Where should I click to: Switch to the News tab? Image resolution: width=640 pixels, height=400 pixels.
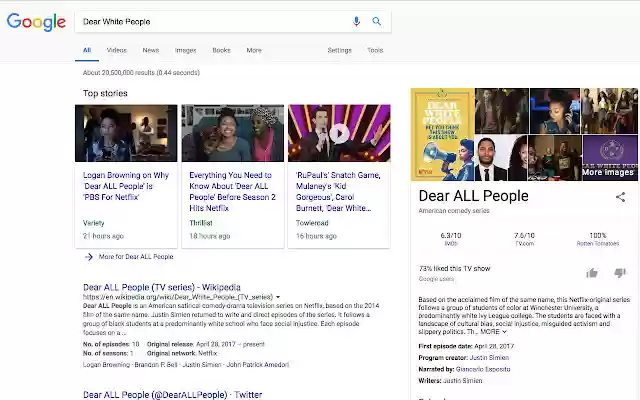pyautogui.click(x=151, y=50)
